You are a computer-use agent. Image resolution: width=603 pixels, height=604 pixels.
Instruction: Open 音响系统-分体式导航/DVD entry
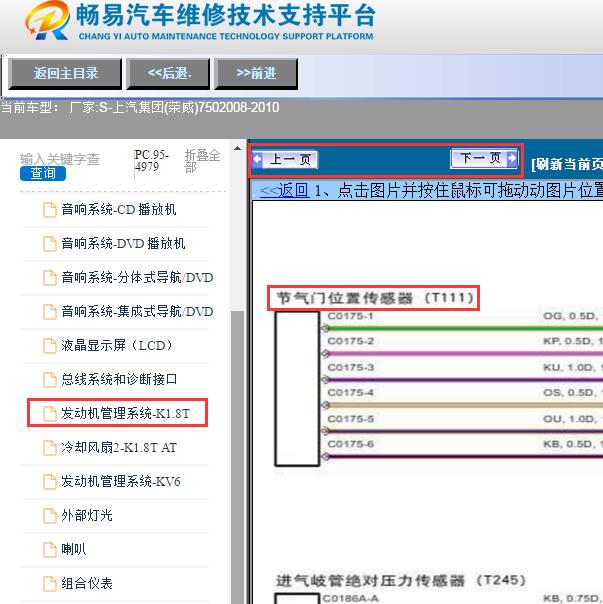pos(137,277)
